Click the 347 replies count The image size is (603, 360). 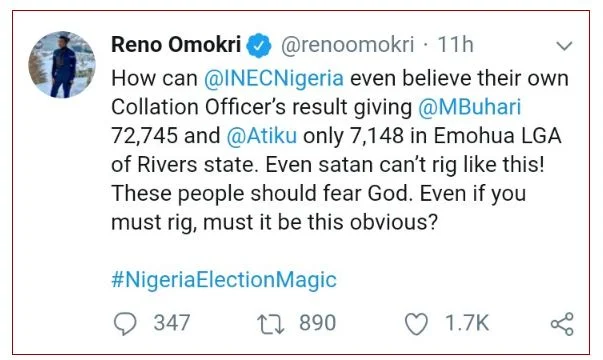coord(172,323)
